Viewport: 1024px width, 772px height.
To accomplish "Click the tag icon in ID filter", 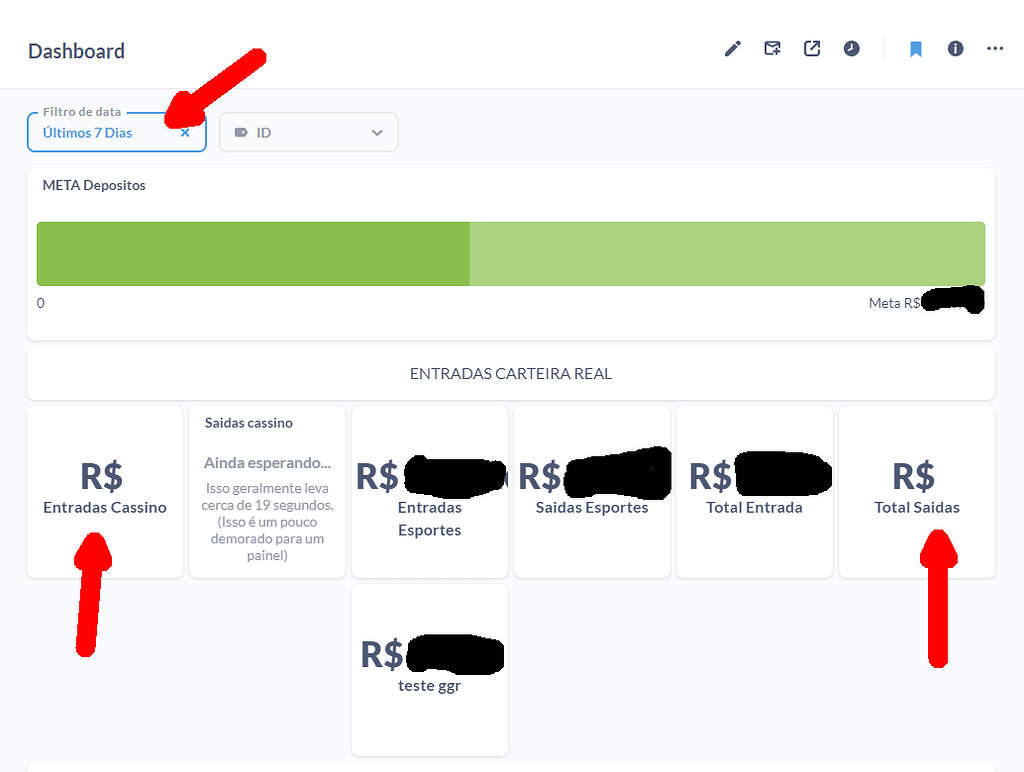I will pyautogui.click(x=240, y=133).
